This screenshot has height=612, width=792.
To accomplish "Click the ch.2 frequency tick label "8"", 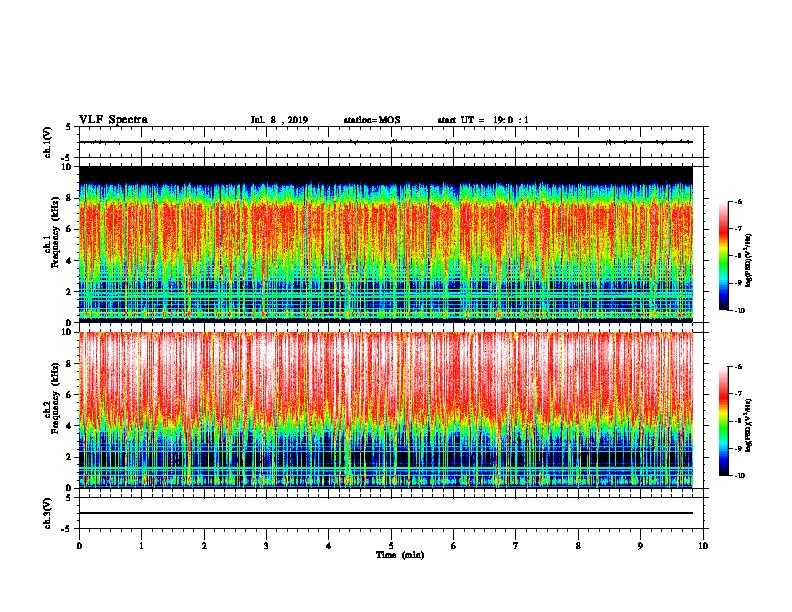I will point(69,364).
